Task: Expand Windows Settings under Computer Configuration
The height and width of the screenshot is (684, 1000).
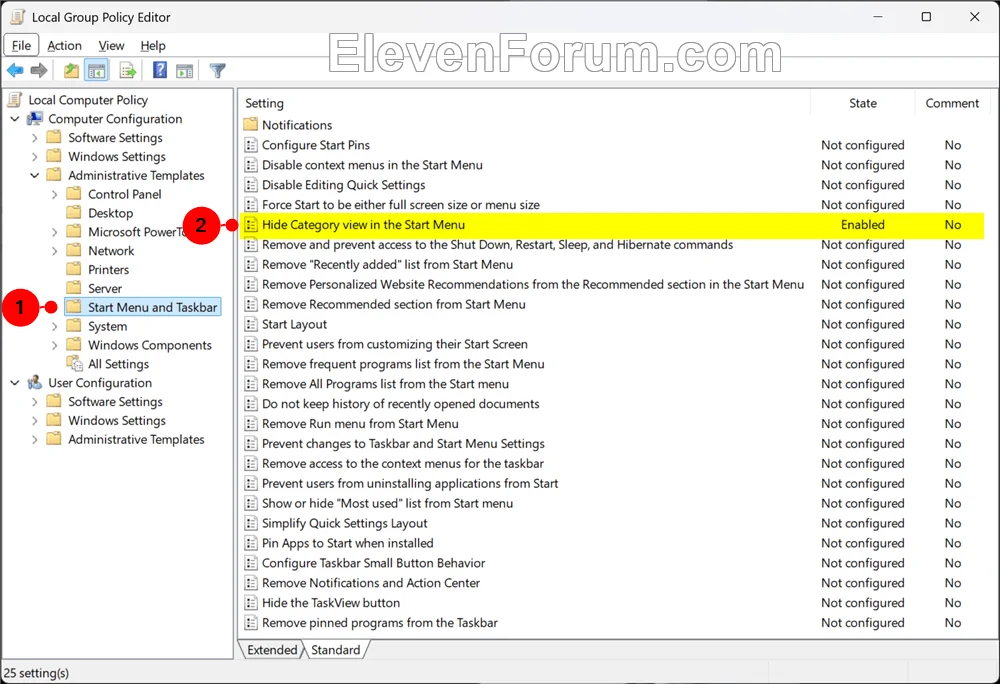Action: point(34,156)
